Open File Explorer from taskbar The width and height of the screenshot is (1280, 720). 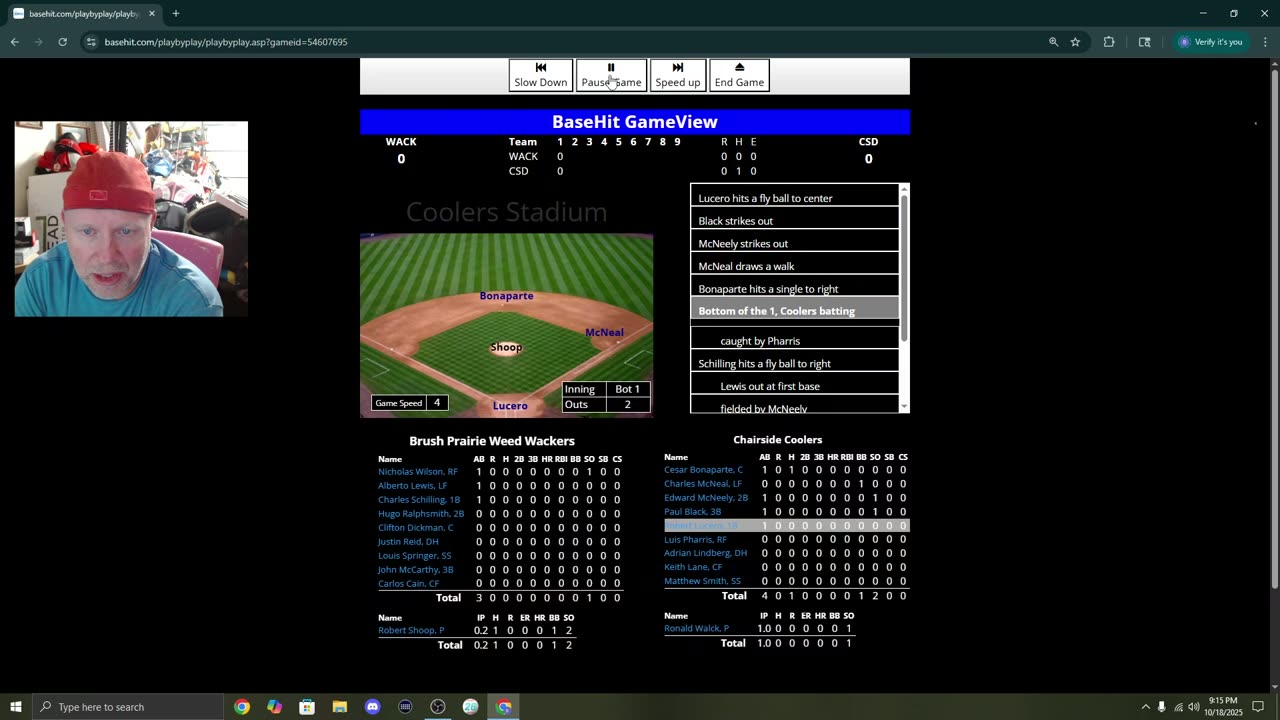point(340,707)
